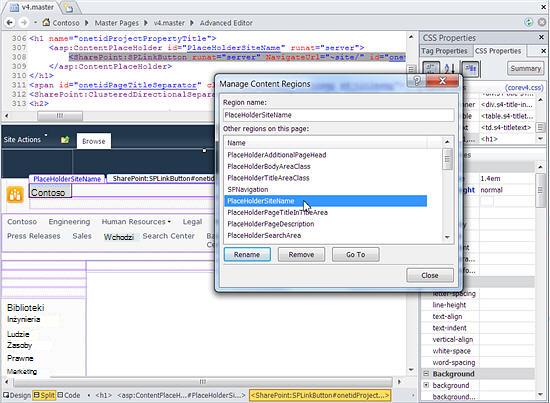This screenshot has width=550, height=403.
Task: Select the v4.master document tab
Action: pyautogui.click(x=32, y=7)
